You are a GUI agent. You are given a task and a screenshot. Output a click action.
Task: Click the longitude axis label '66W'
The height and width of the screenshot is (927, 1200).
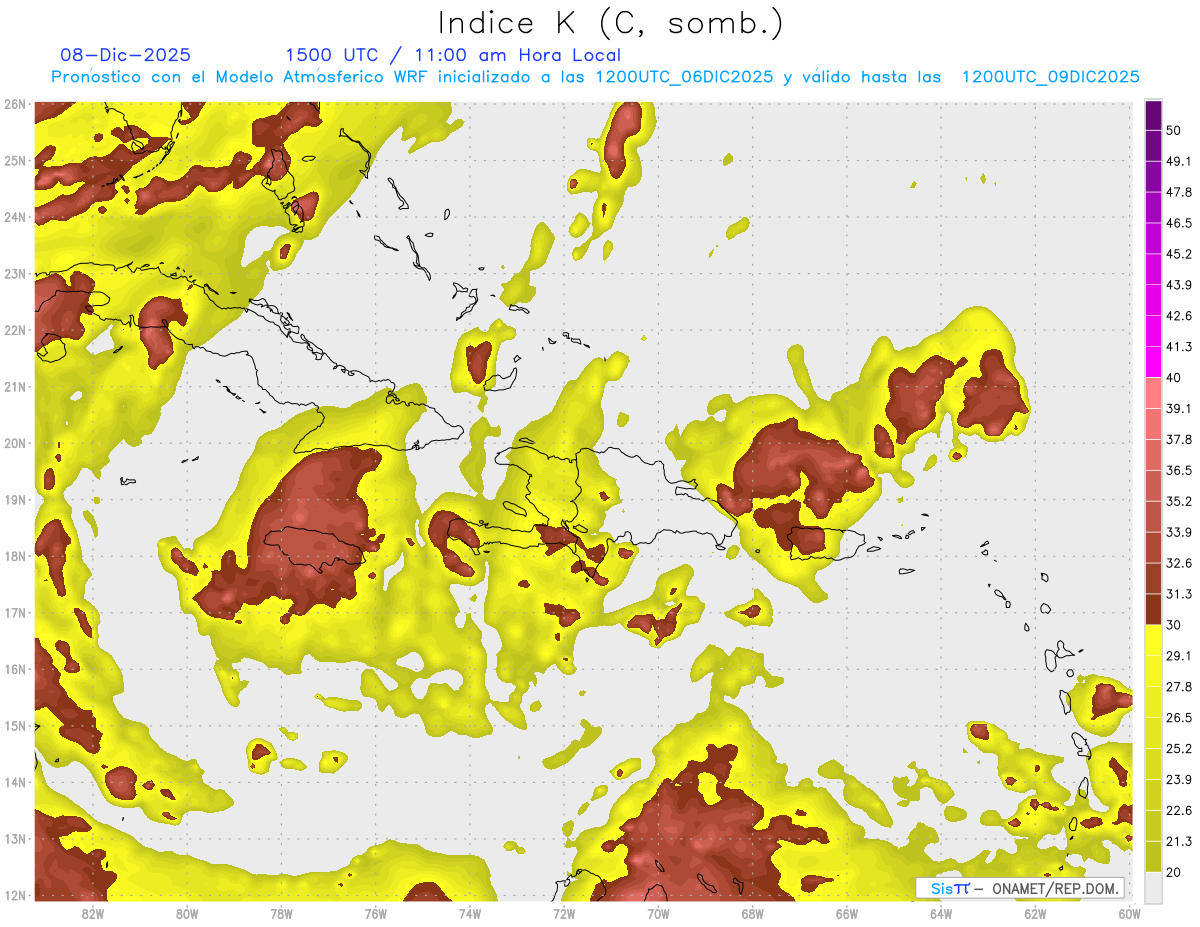tap(846, 914)
